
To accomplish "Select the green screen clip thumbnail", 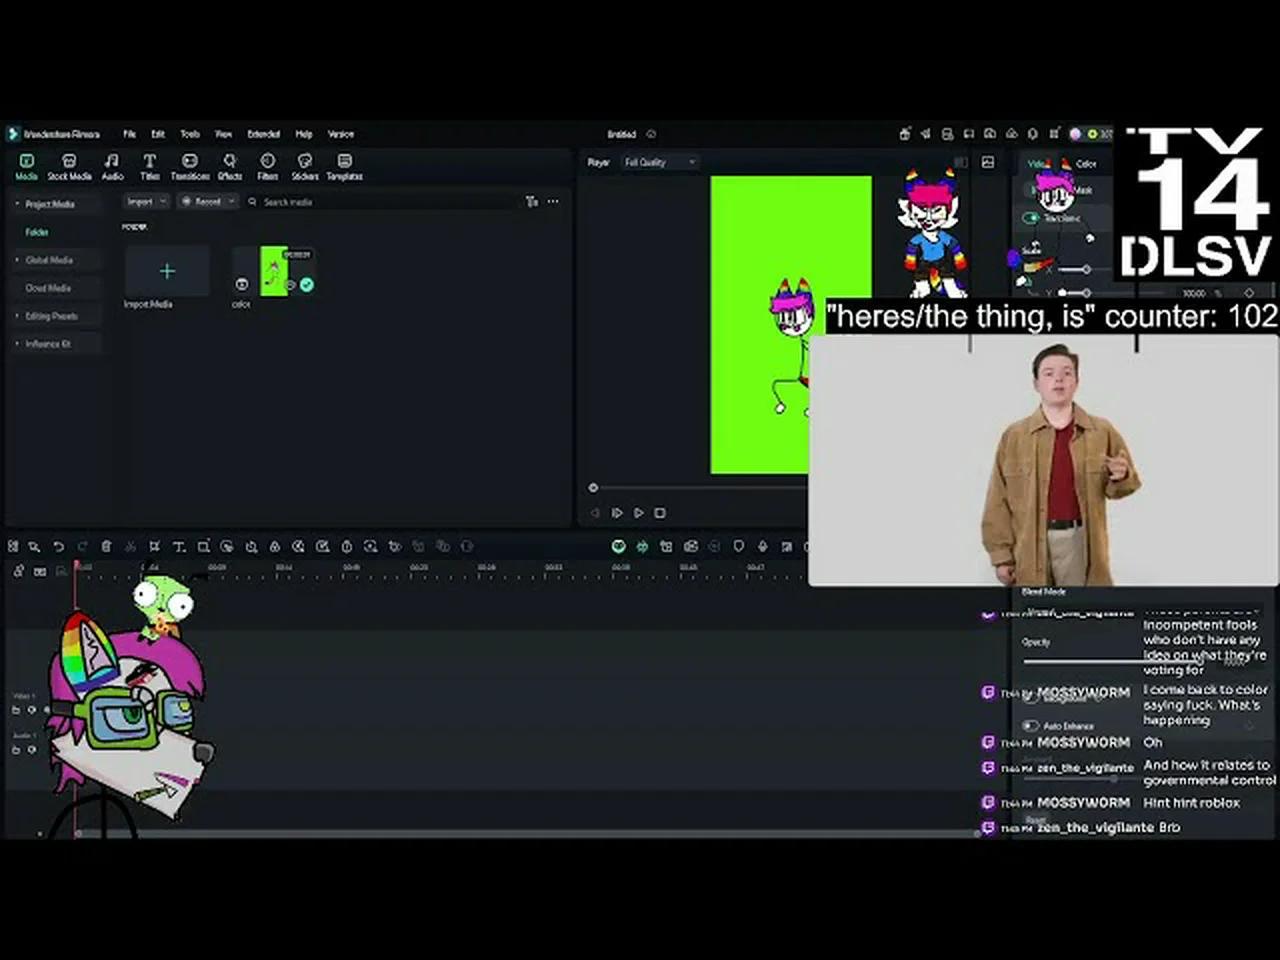I will coord(274,271).
